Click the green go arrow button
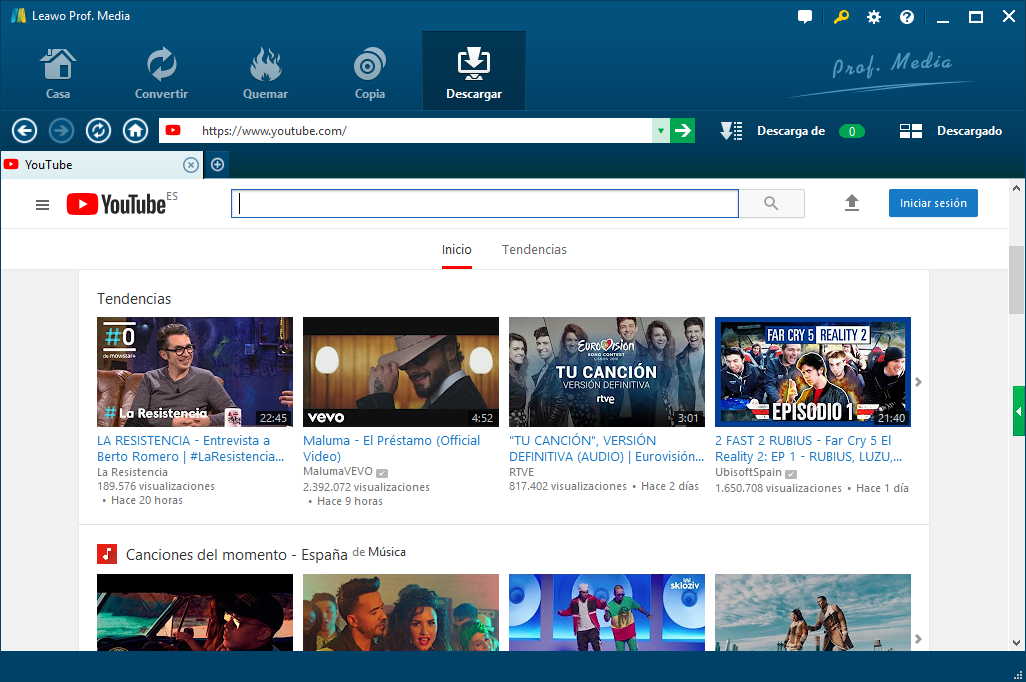The height and width of the screenshot is (682, 1026). click(682, 131)
